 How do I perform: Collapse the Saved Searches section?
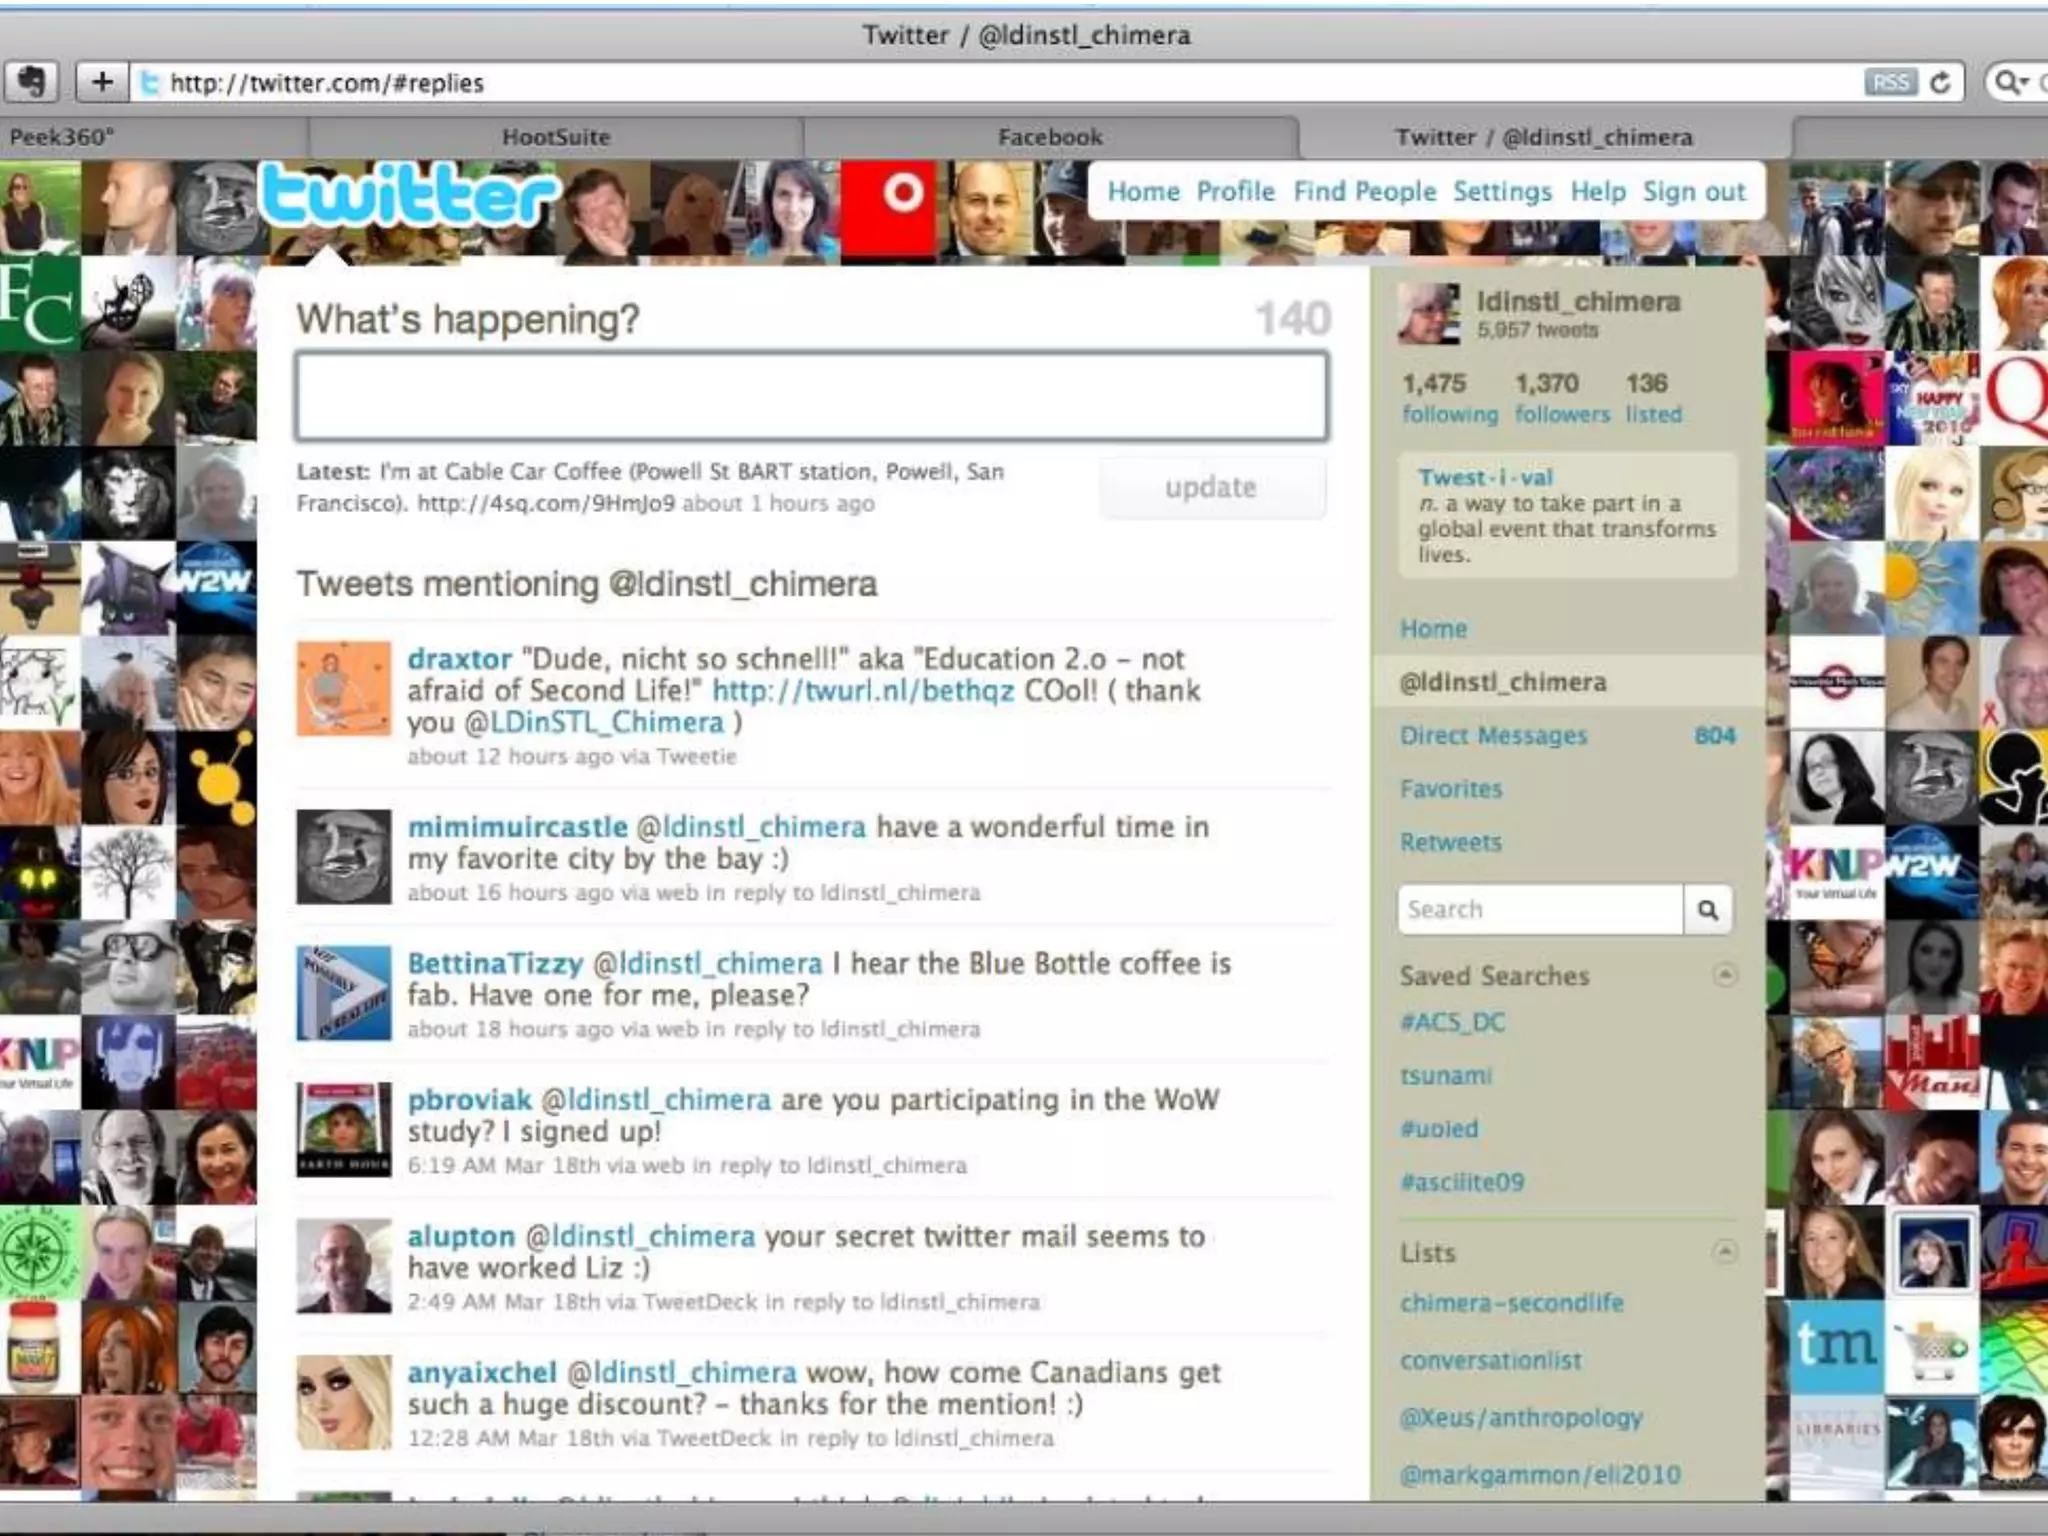(x=1725, y=974)
